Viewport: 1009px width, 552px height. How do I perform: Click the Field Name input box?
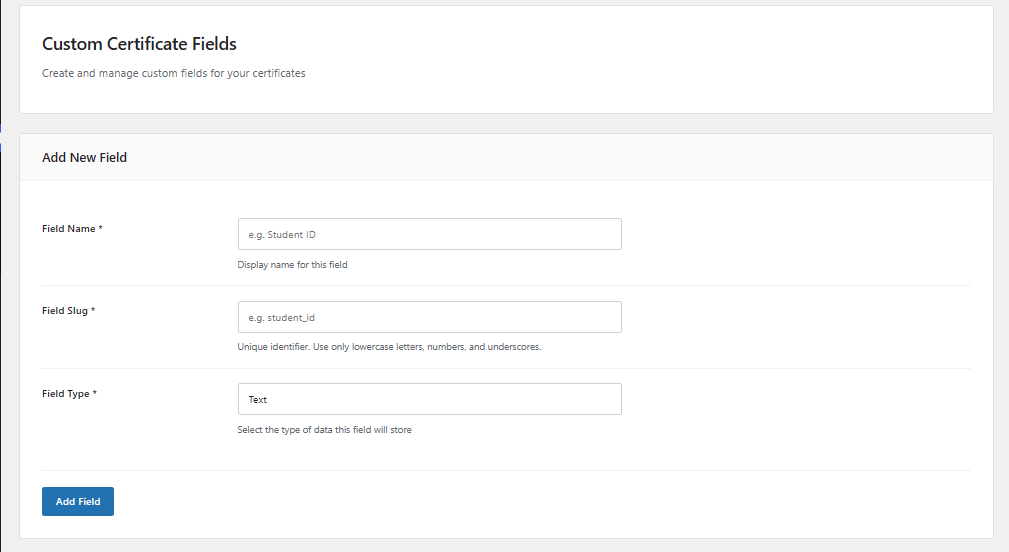click(x=429, y=234)
